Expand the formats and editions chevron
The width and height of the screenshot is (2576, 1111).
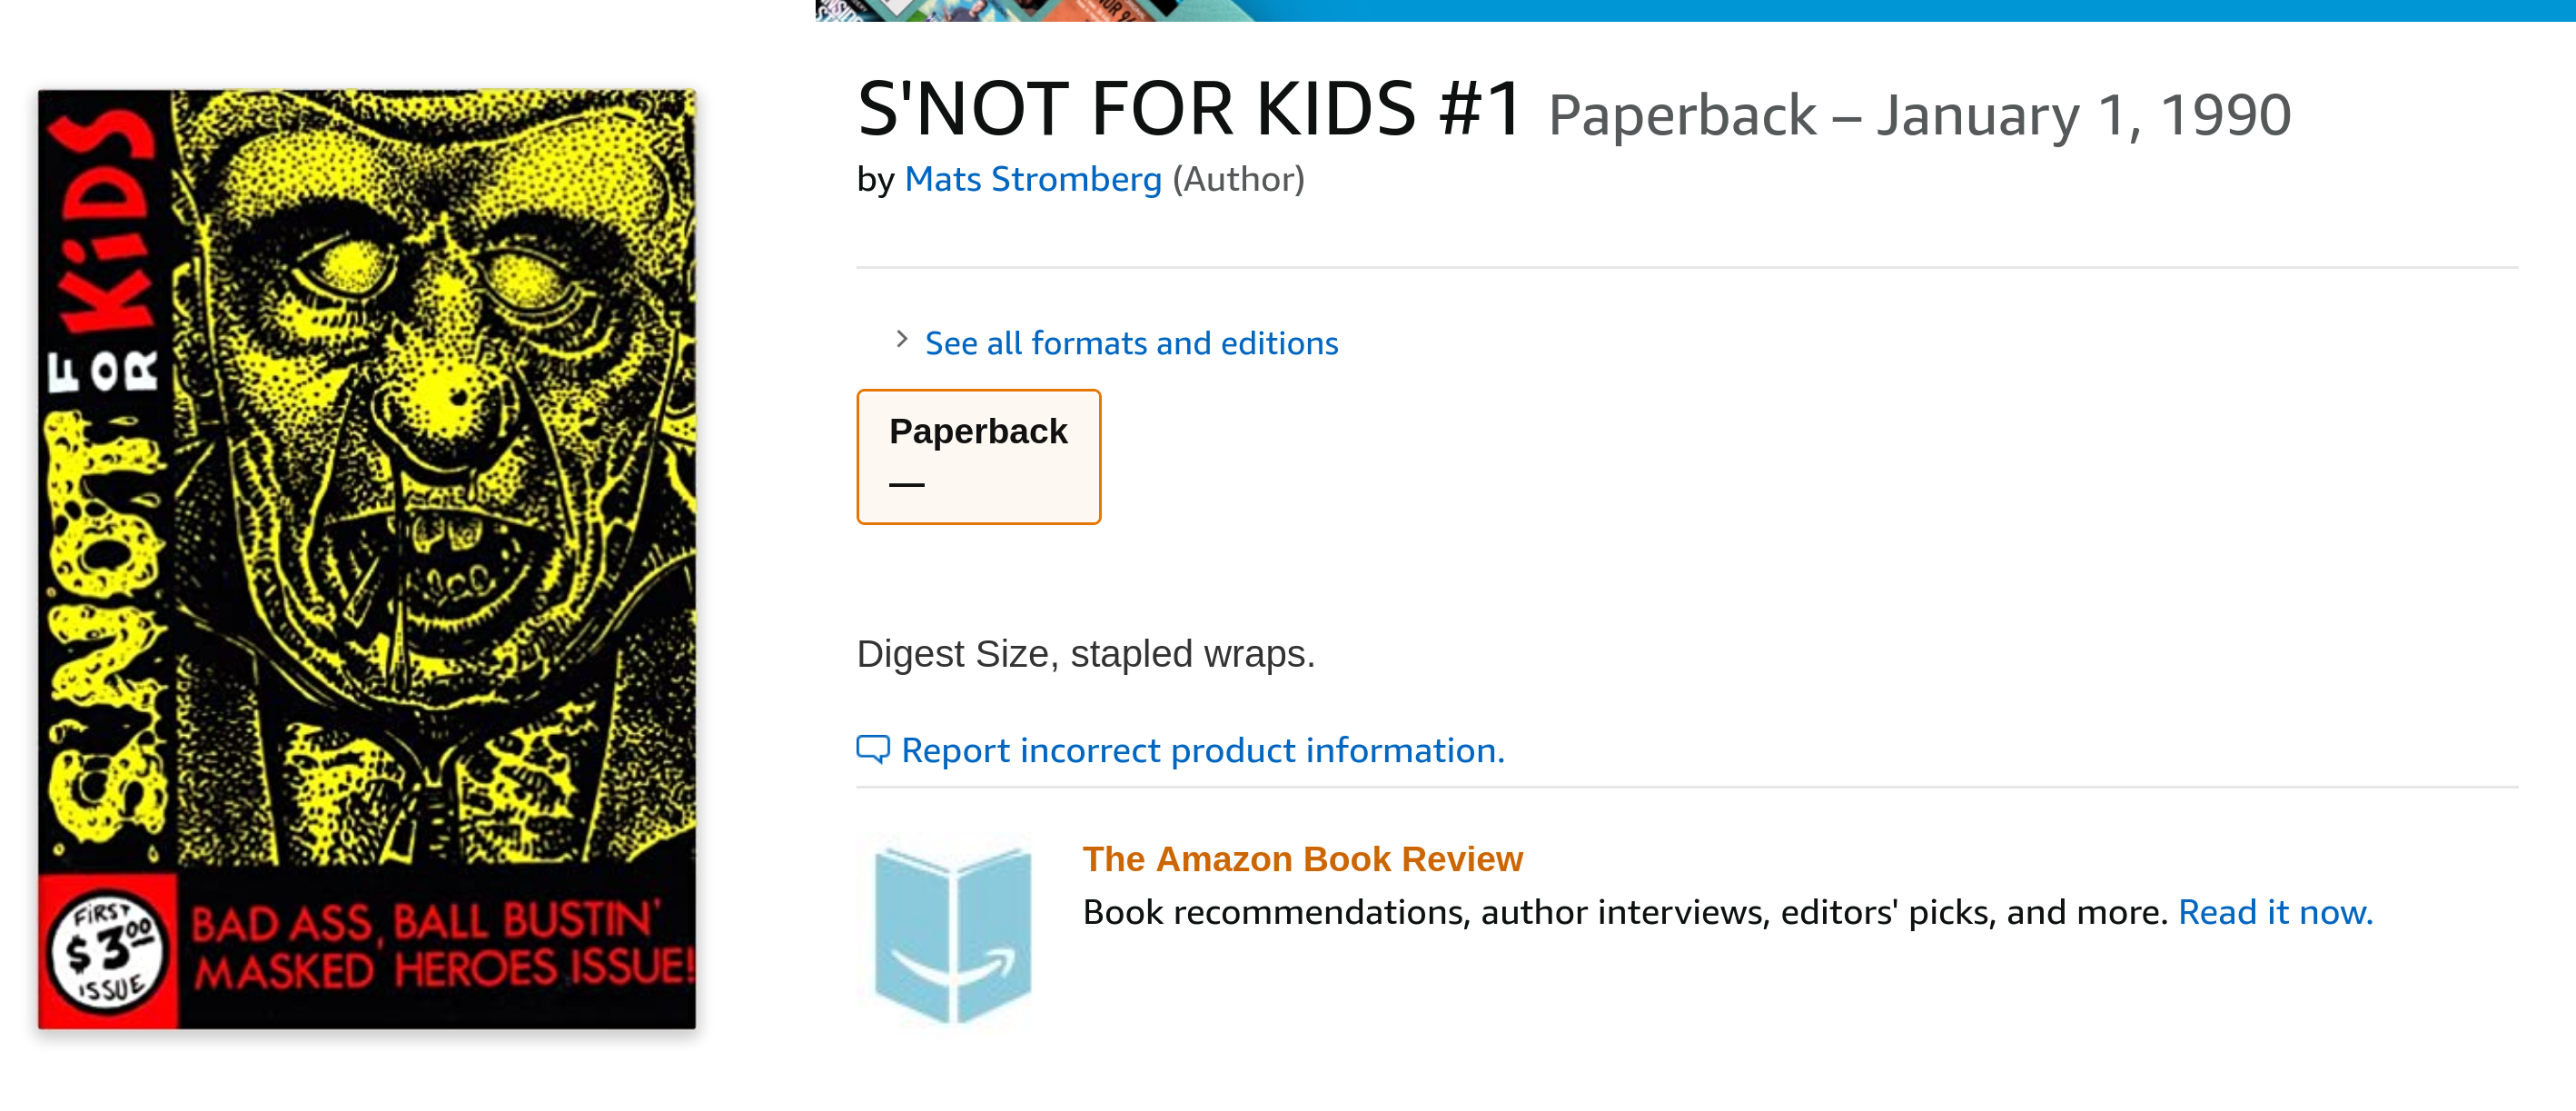pyautogui.click(x=902, y=340)
